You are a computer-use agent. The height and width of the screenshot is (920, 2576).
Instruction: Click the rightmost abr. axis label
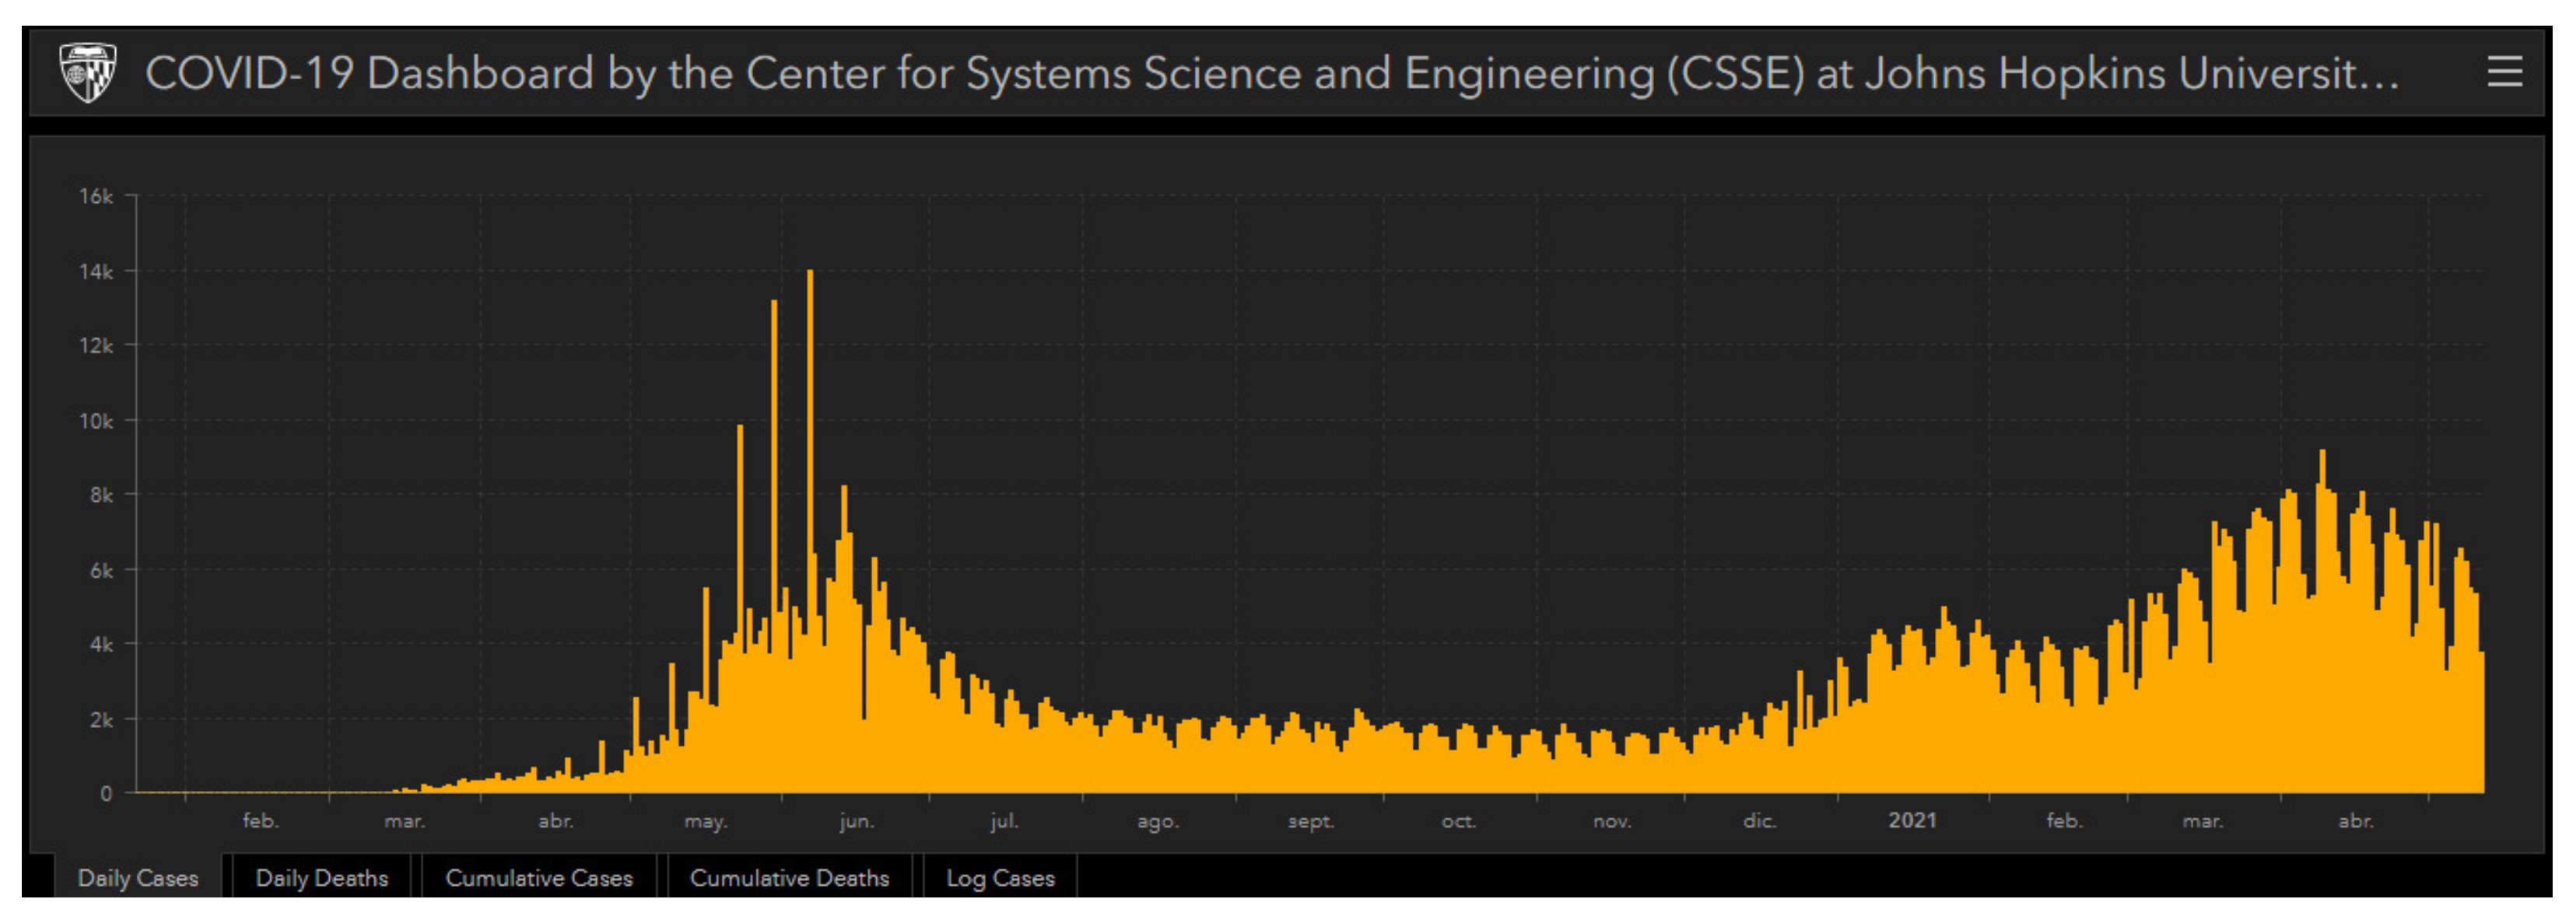click(2355, 821)
